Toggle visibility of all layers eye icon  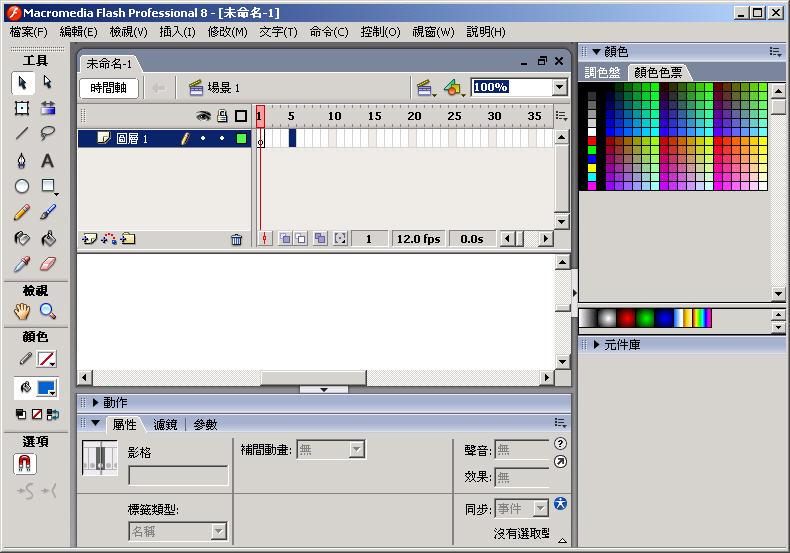coord(203,116)
